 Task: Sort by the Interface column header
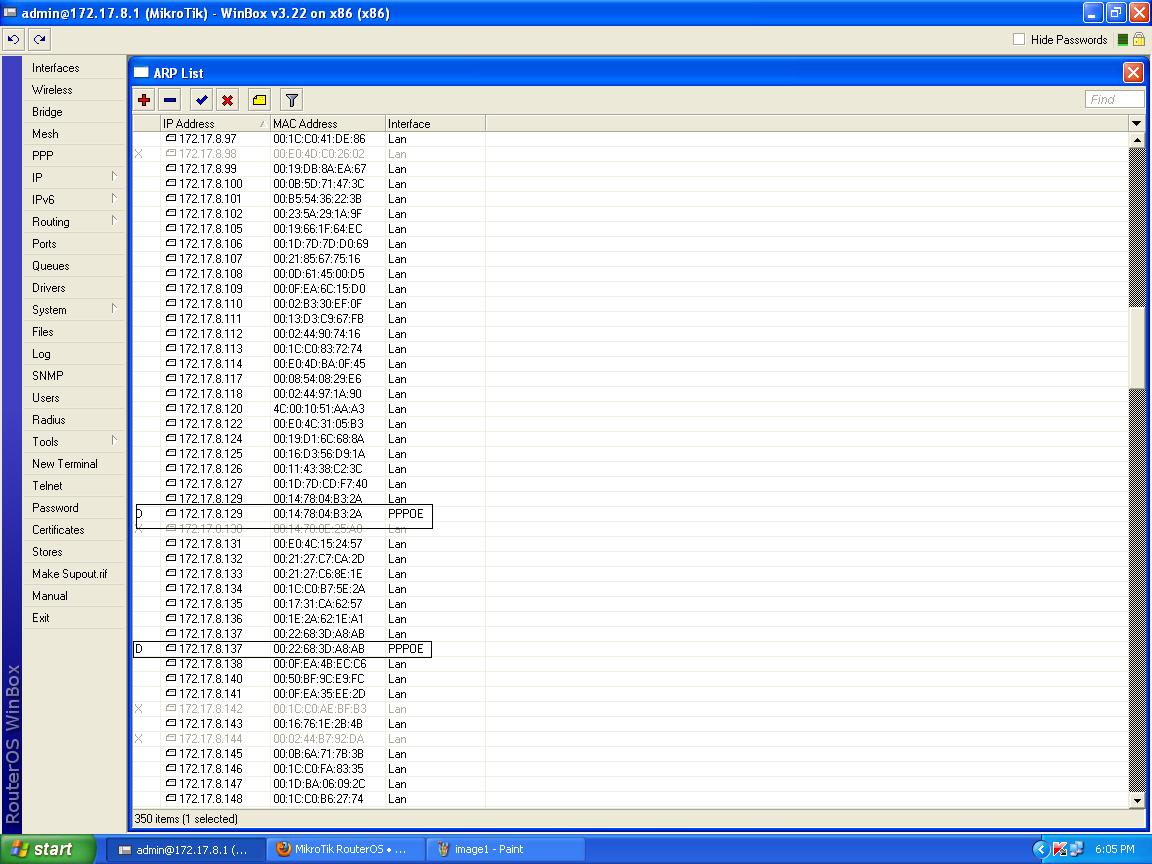(435, 123)
